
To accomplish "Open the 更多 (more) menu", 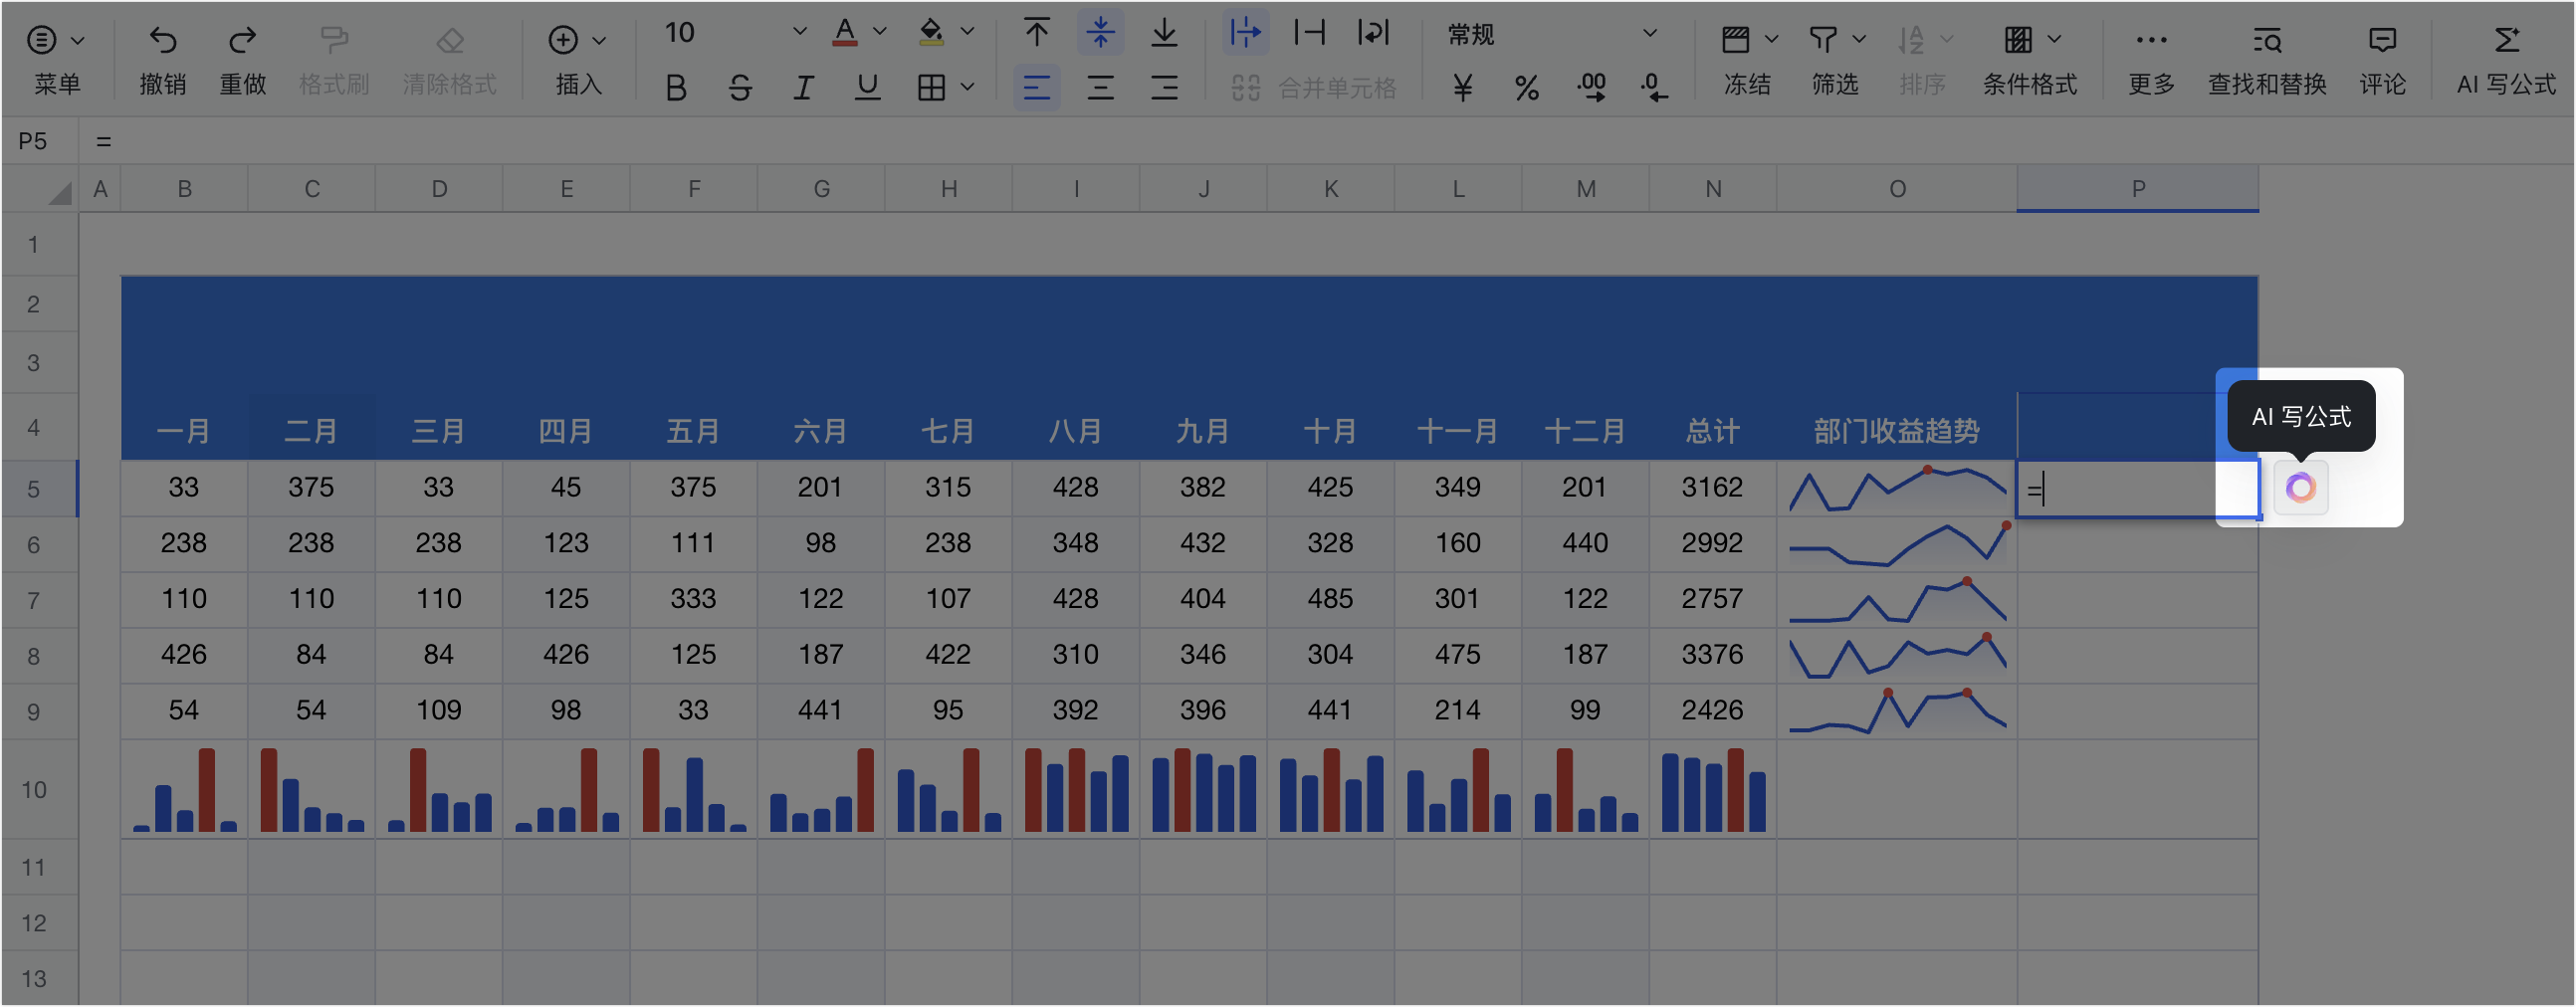I will (x=2151, y=58).
